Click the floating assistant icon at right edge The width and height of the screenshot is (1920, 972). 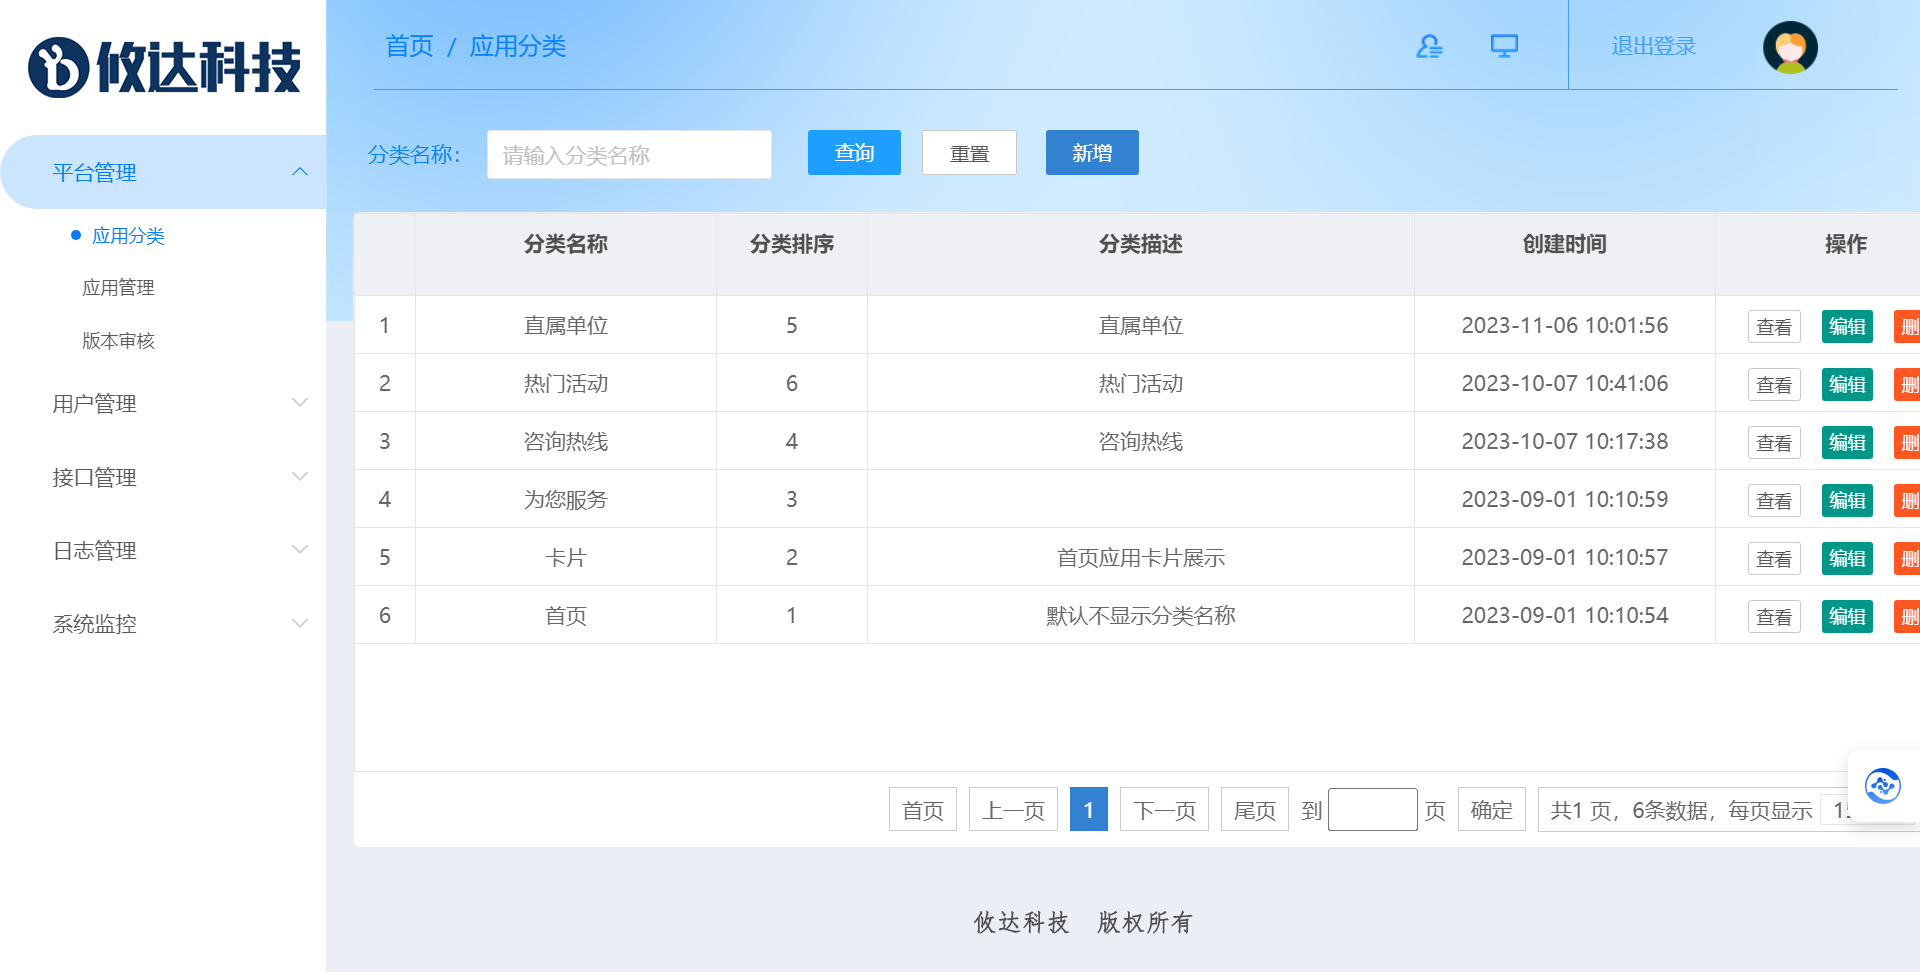pyautogui.click(x=1883, y=786)
